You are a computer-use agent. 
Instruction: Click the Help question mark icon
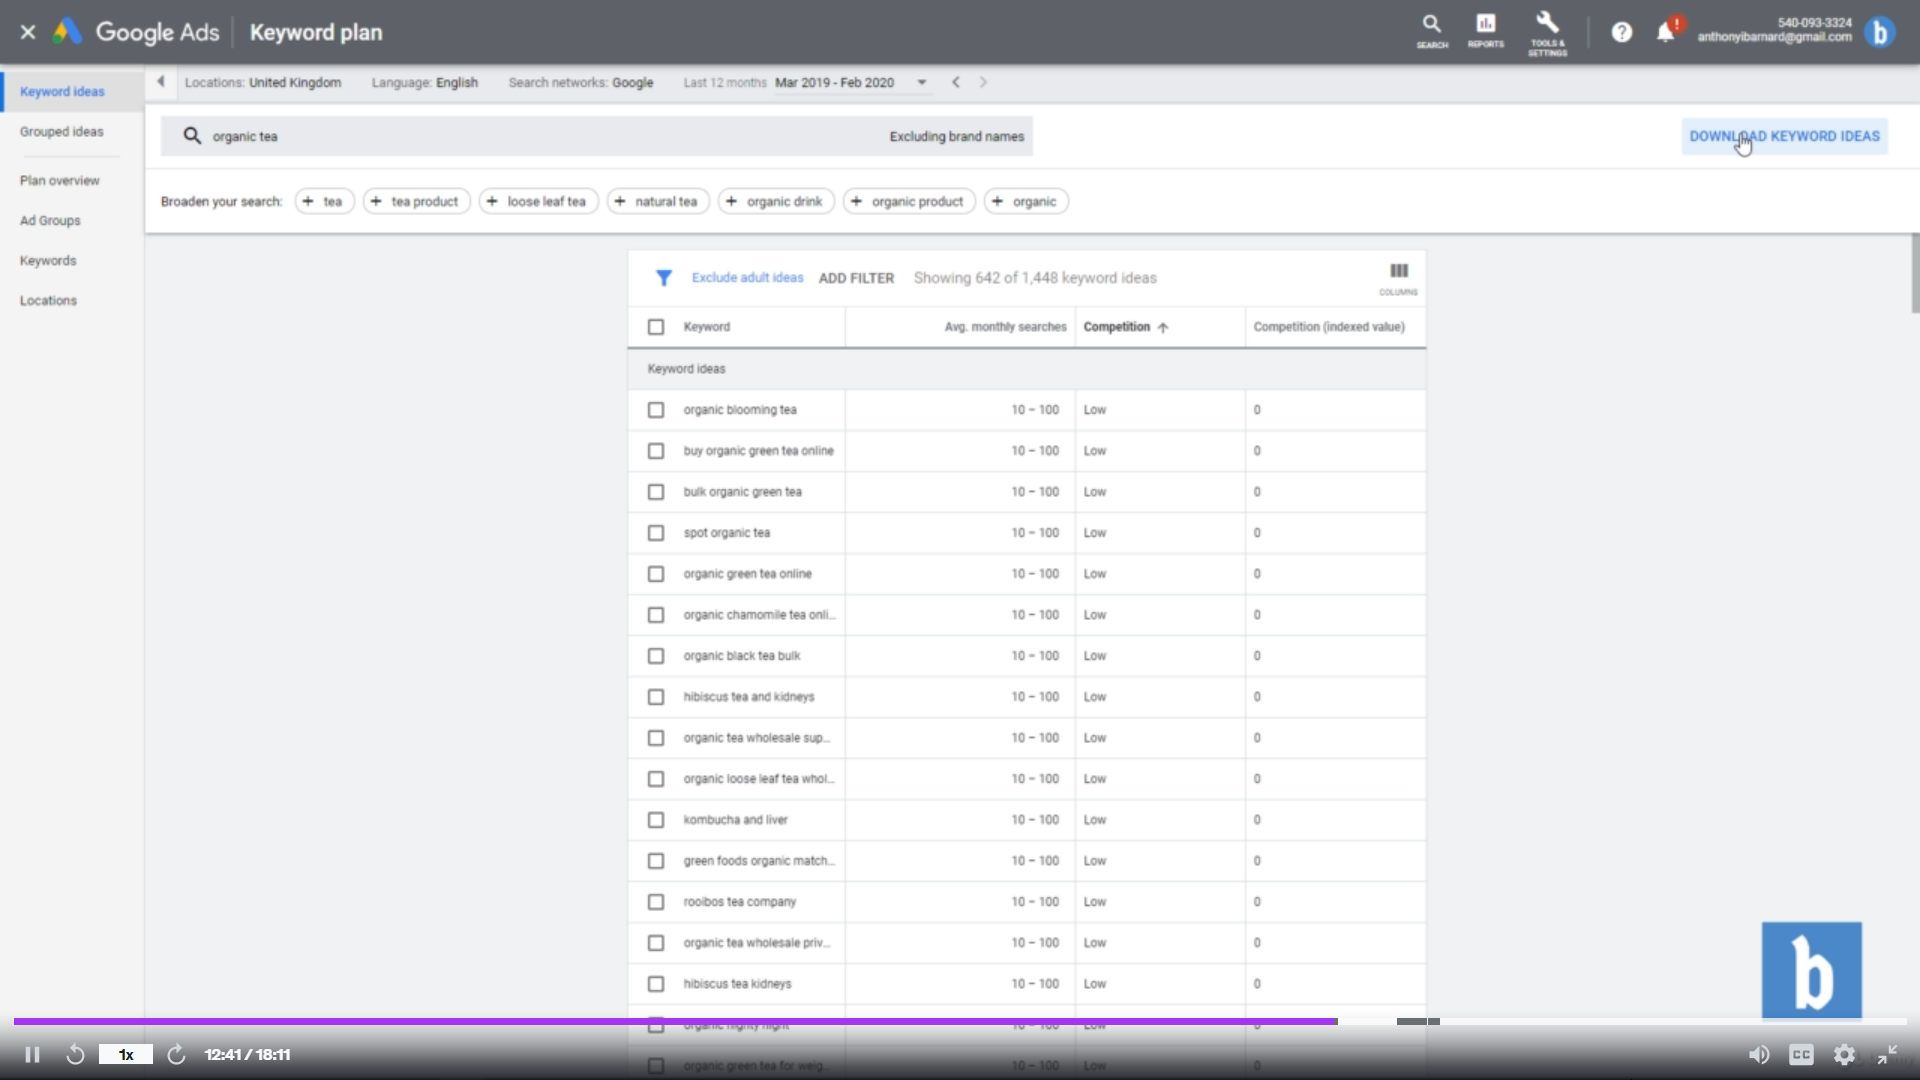1621,33
